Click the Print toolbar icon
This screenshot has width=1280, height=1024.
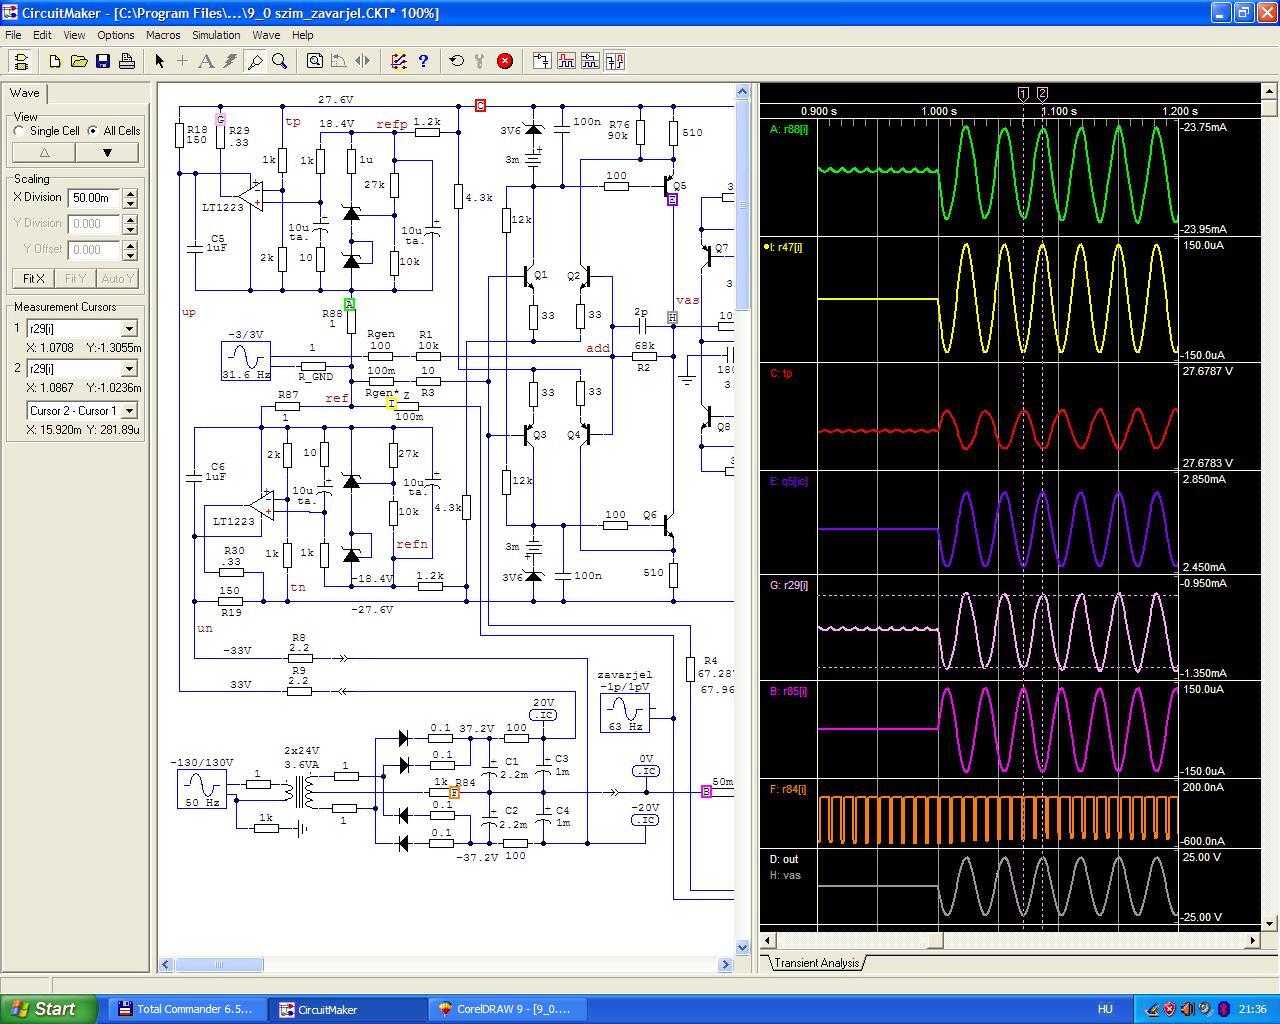click(x=127, y=61)
